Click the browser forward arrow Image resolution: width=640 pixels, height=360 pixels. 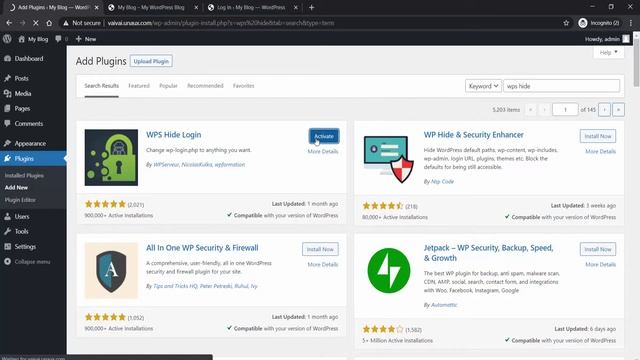point(22,23)
